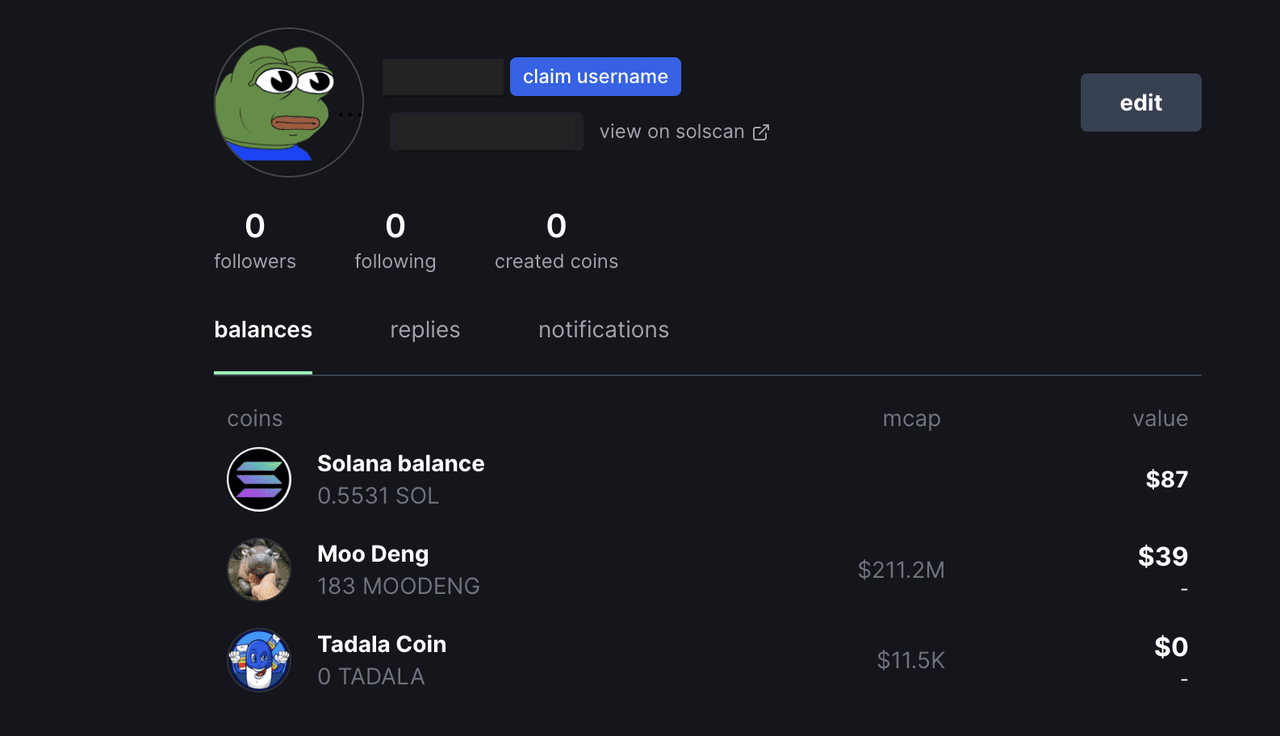Screen dimensions: 1280x736
Task: Click the Tadala Coin mascot icon
Action: click(259, 660)
